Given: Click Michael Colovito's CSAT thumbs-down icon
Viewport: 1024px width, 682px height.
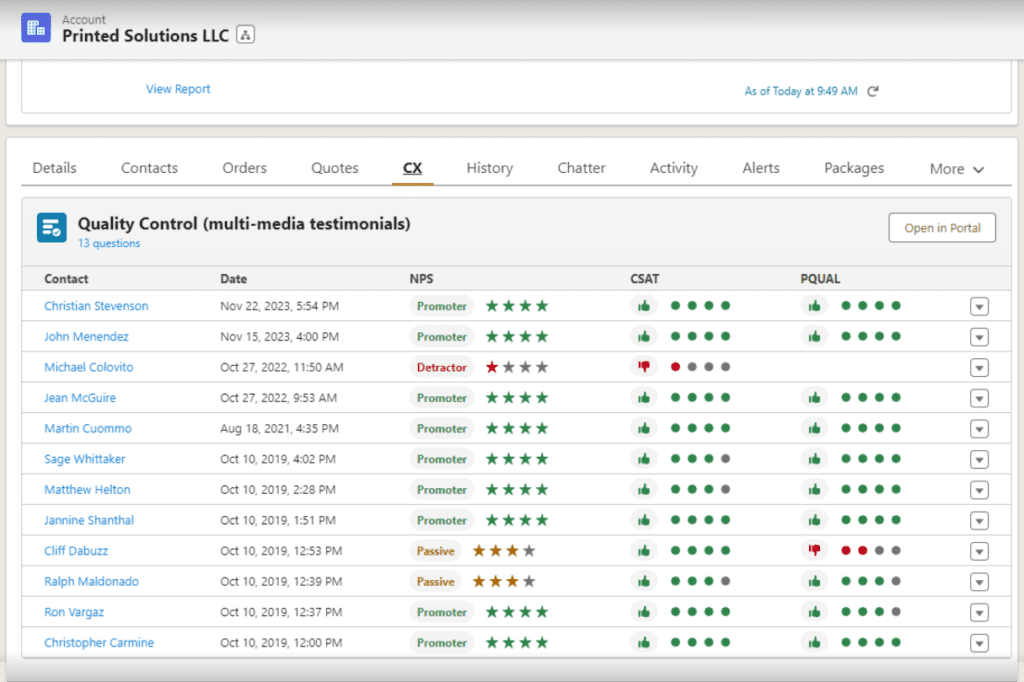Looking at the screenshot, I should pyautogui.click(x=644, y=367).
